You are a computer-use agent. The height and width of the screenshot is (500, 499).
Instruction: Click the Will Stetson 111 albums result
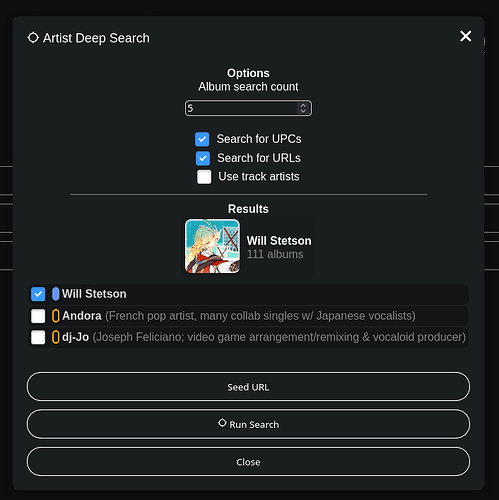(249, 247)
